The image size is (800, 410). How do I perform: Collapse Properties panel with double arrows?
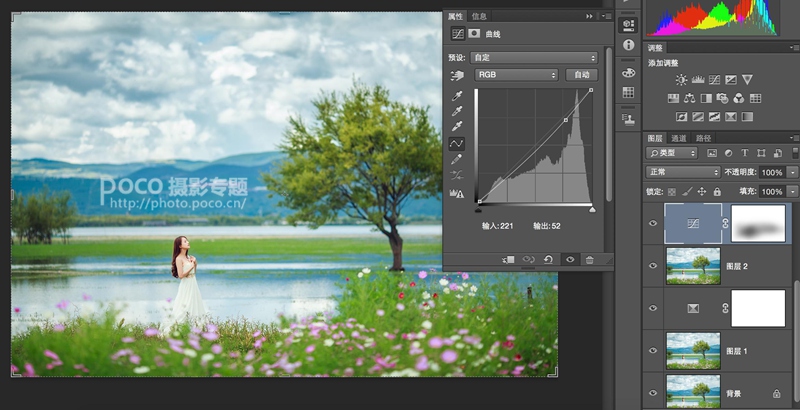pos(589,16)
